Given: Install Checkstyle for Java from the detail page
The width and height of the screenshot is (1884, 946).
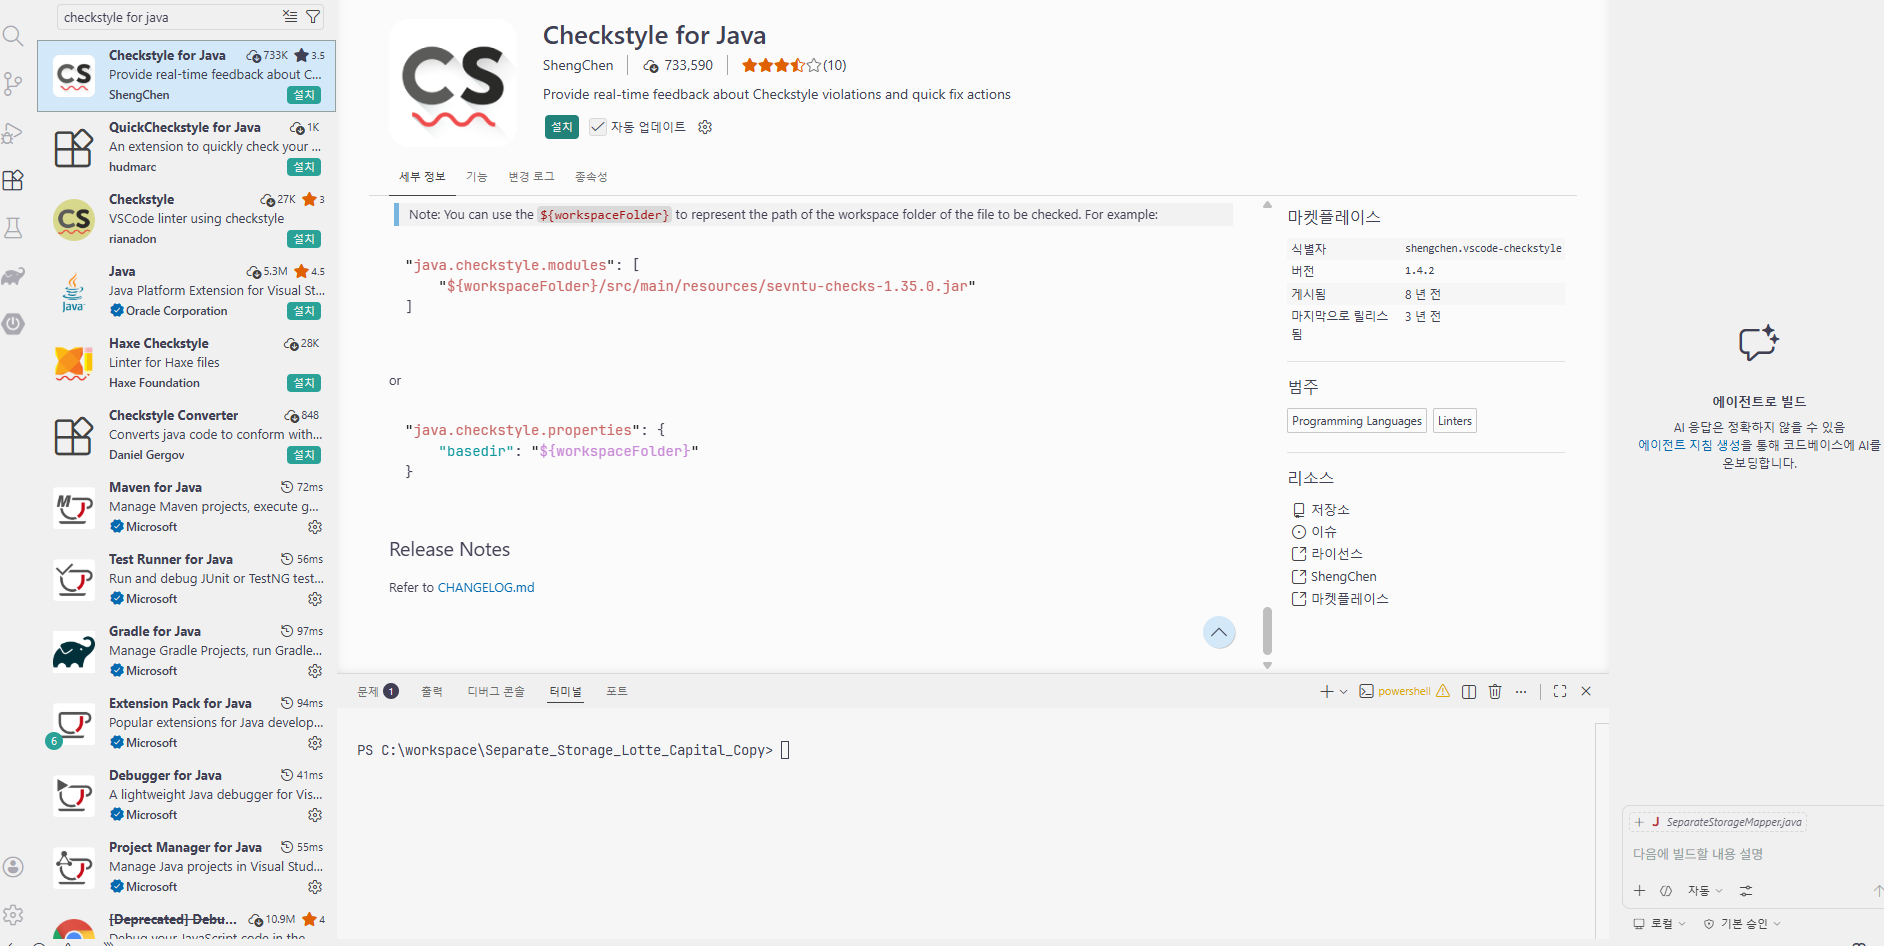Looking at the screenshot, I should 562,127.
